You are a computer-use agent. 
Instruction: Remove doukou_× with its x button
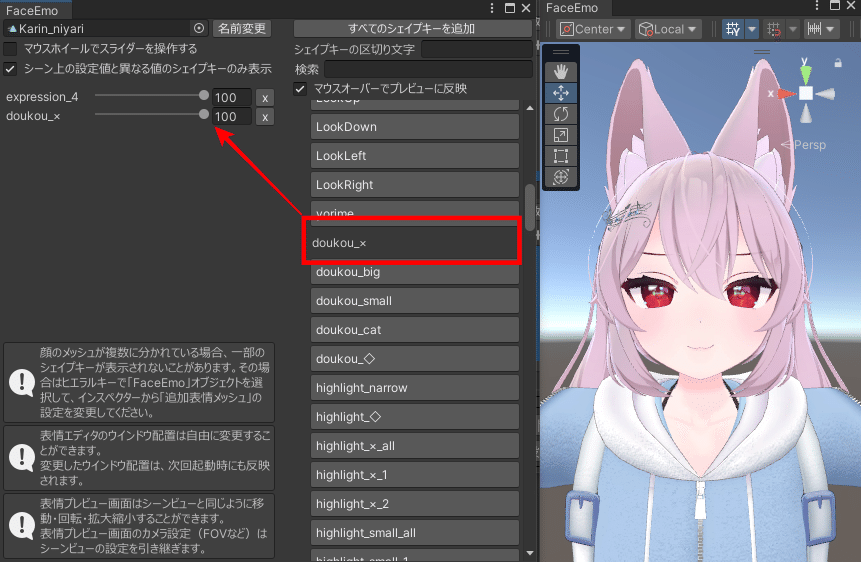point(265,117)
